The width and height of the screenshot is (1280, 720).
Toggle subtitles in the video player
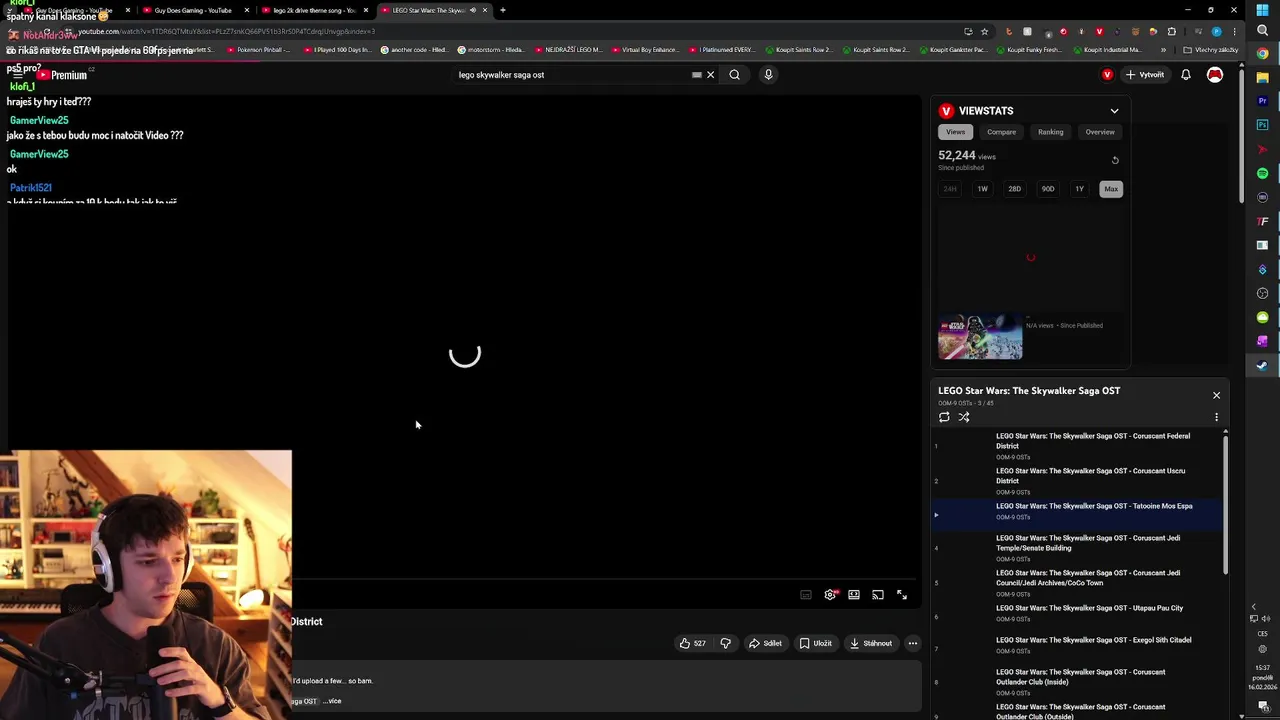pyautogui.click(x=806, y=595)
